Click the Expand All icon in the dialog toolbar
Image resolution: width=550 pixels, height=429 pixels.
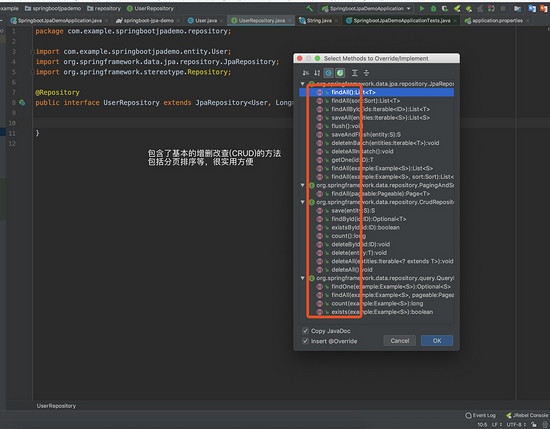355,73
